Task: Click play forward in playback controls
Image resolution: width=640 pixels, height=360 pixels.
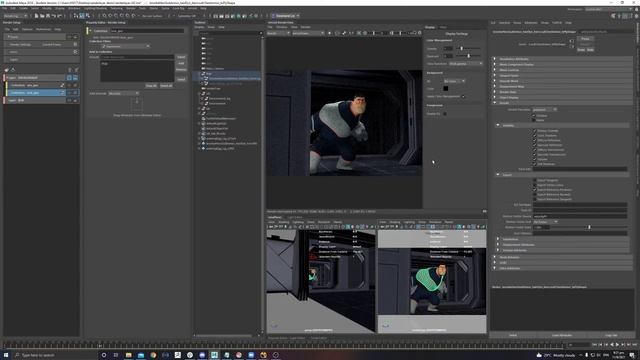Action: (x=617, y=345)
